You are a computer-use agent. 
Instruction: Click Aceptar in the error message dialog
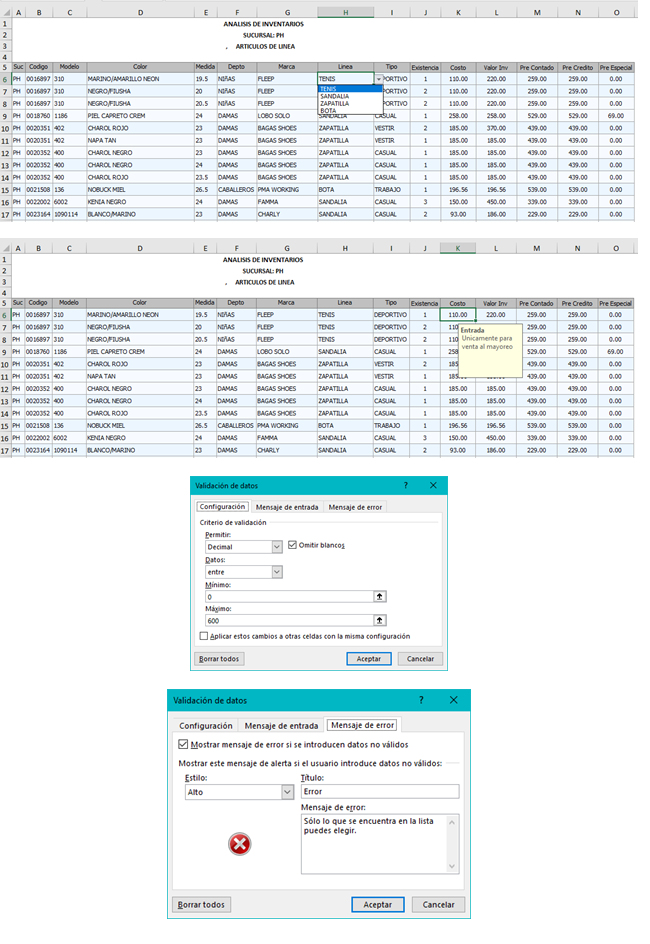377,904
